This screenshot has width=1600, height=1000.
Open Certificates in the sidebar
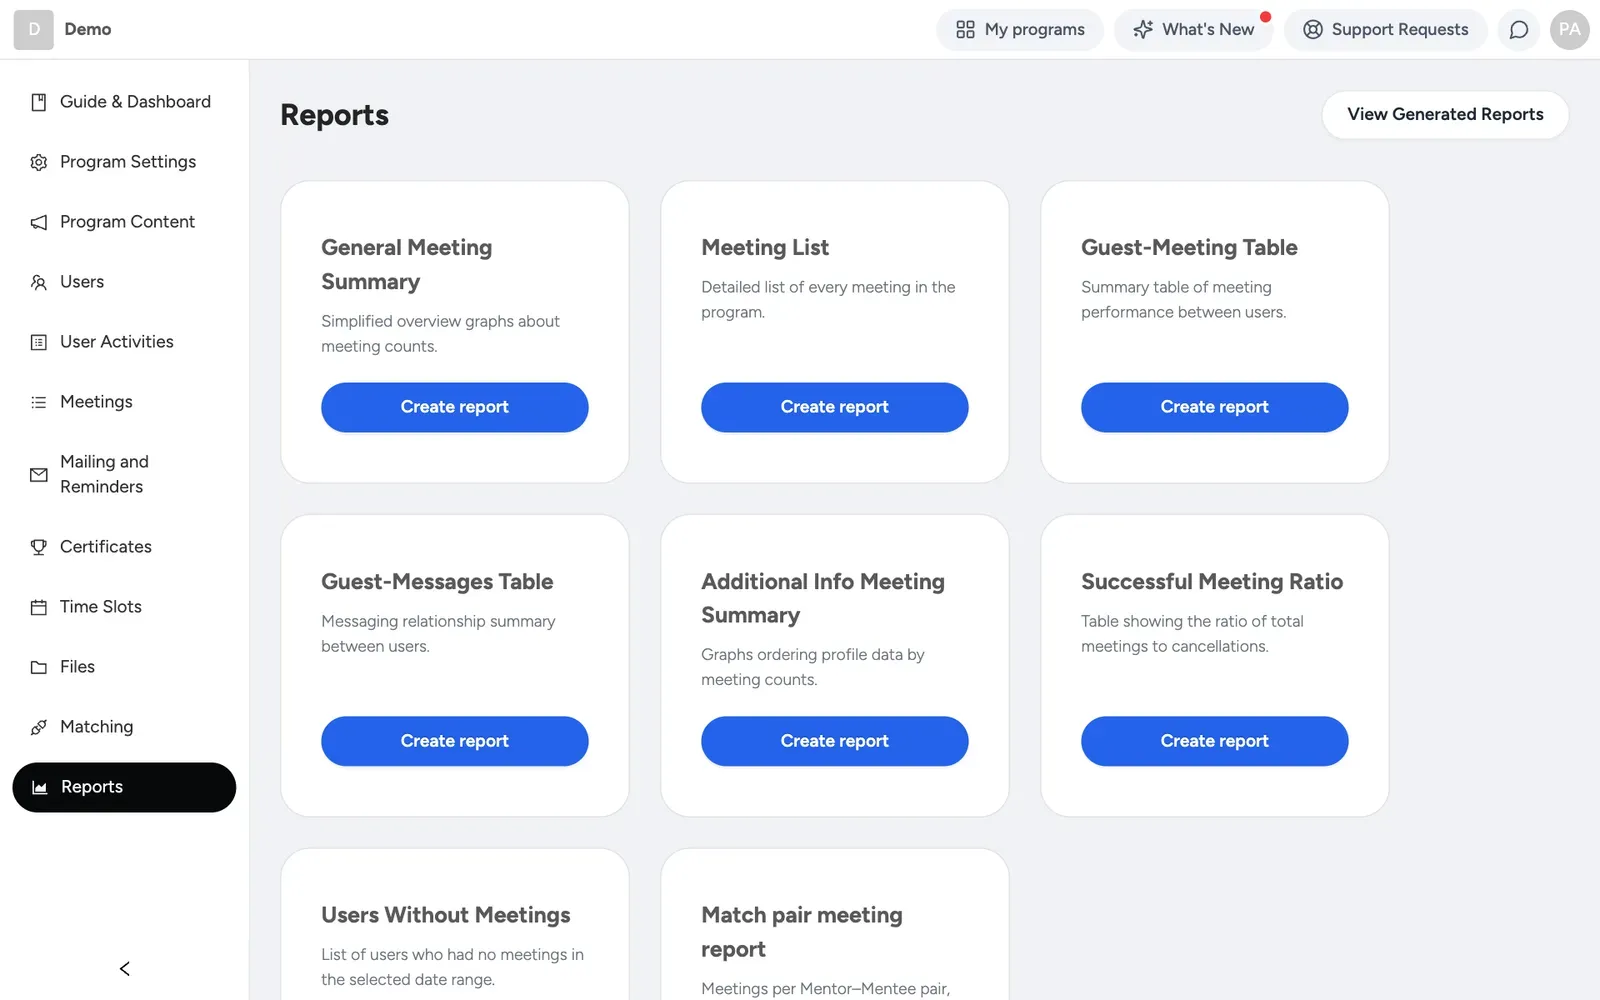point(124,547)
